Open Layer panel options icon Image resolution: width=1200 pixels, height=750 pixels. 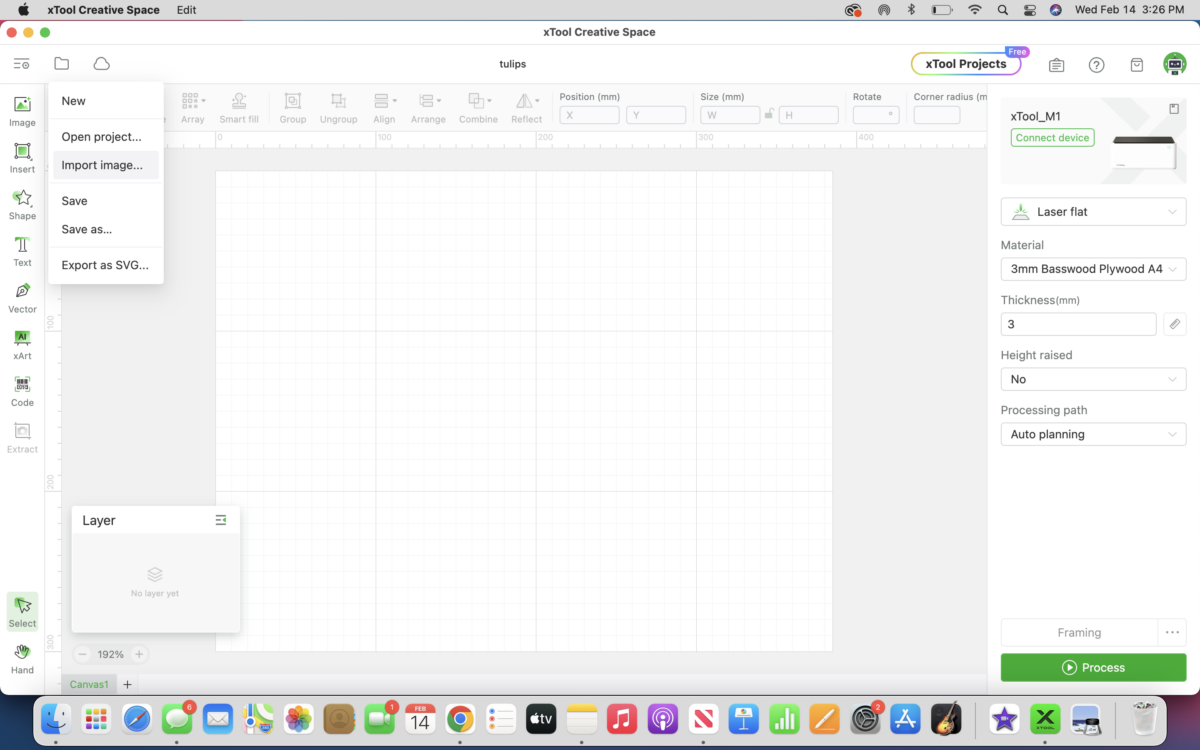[x=221, y=520]
